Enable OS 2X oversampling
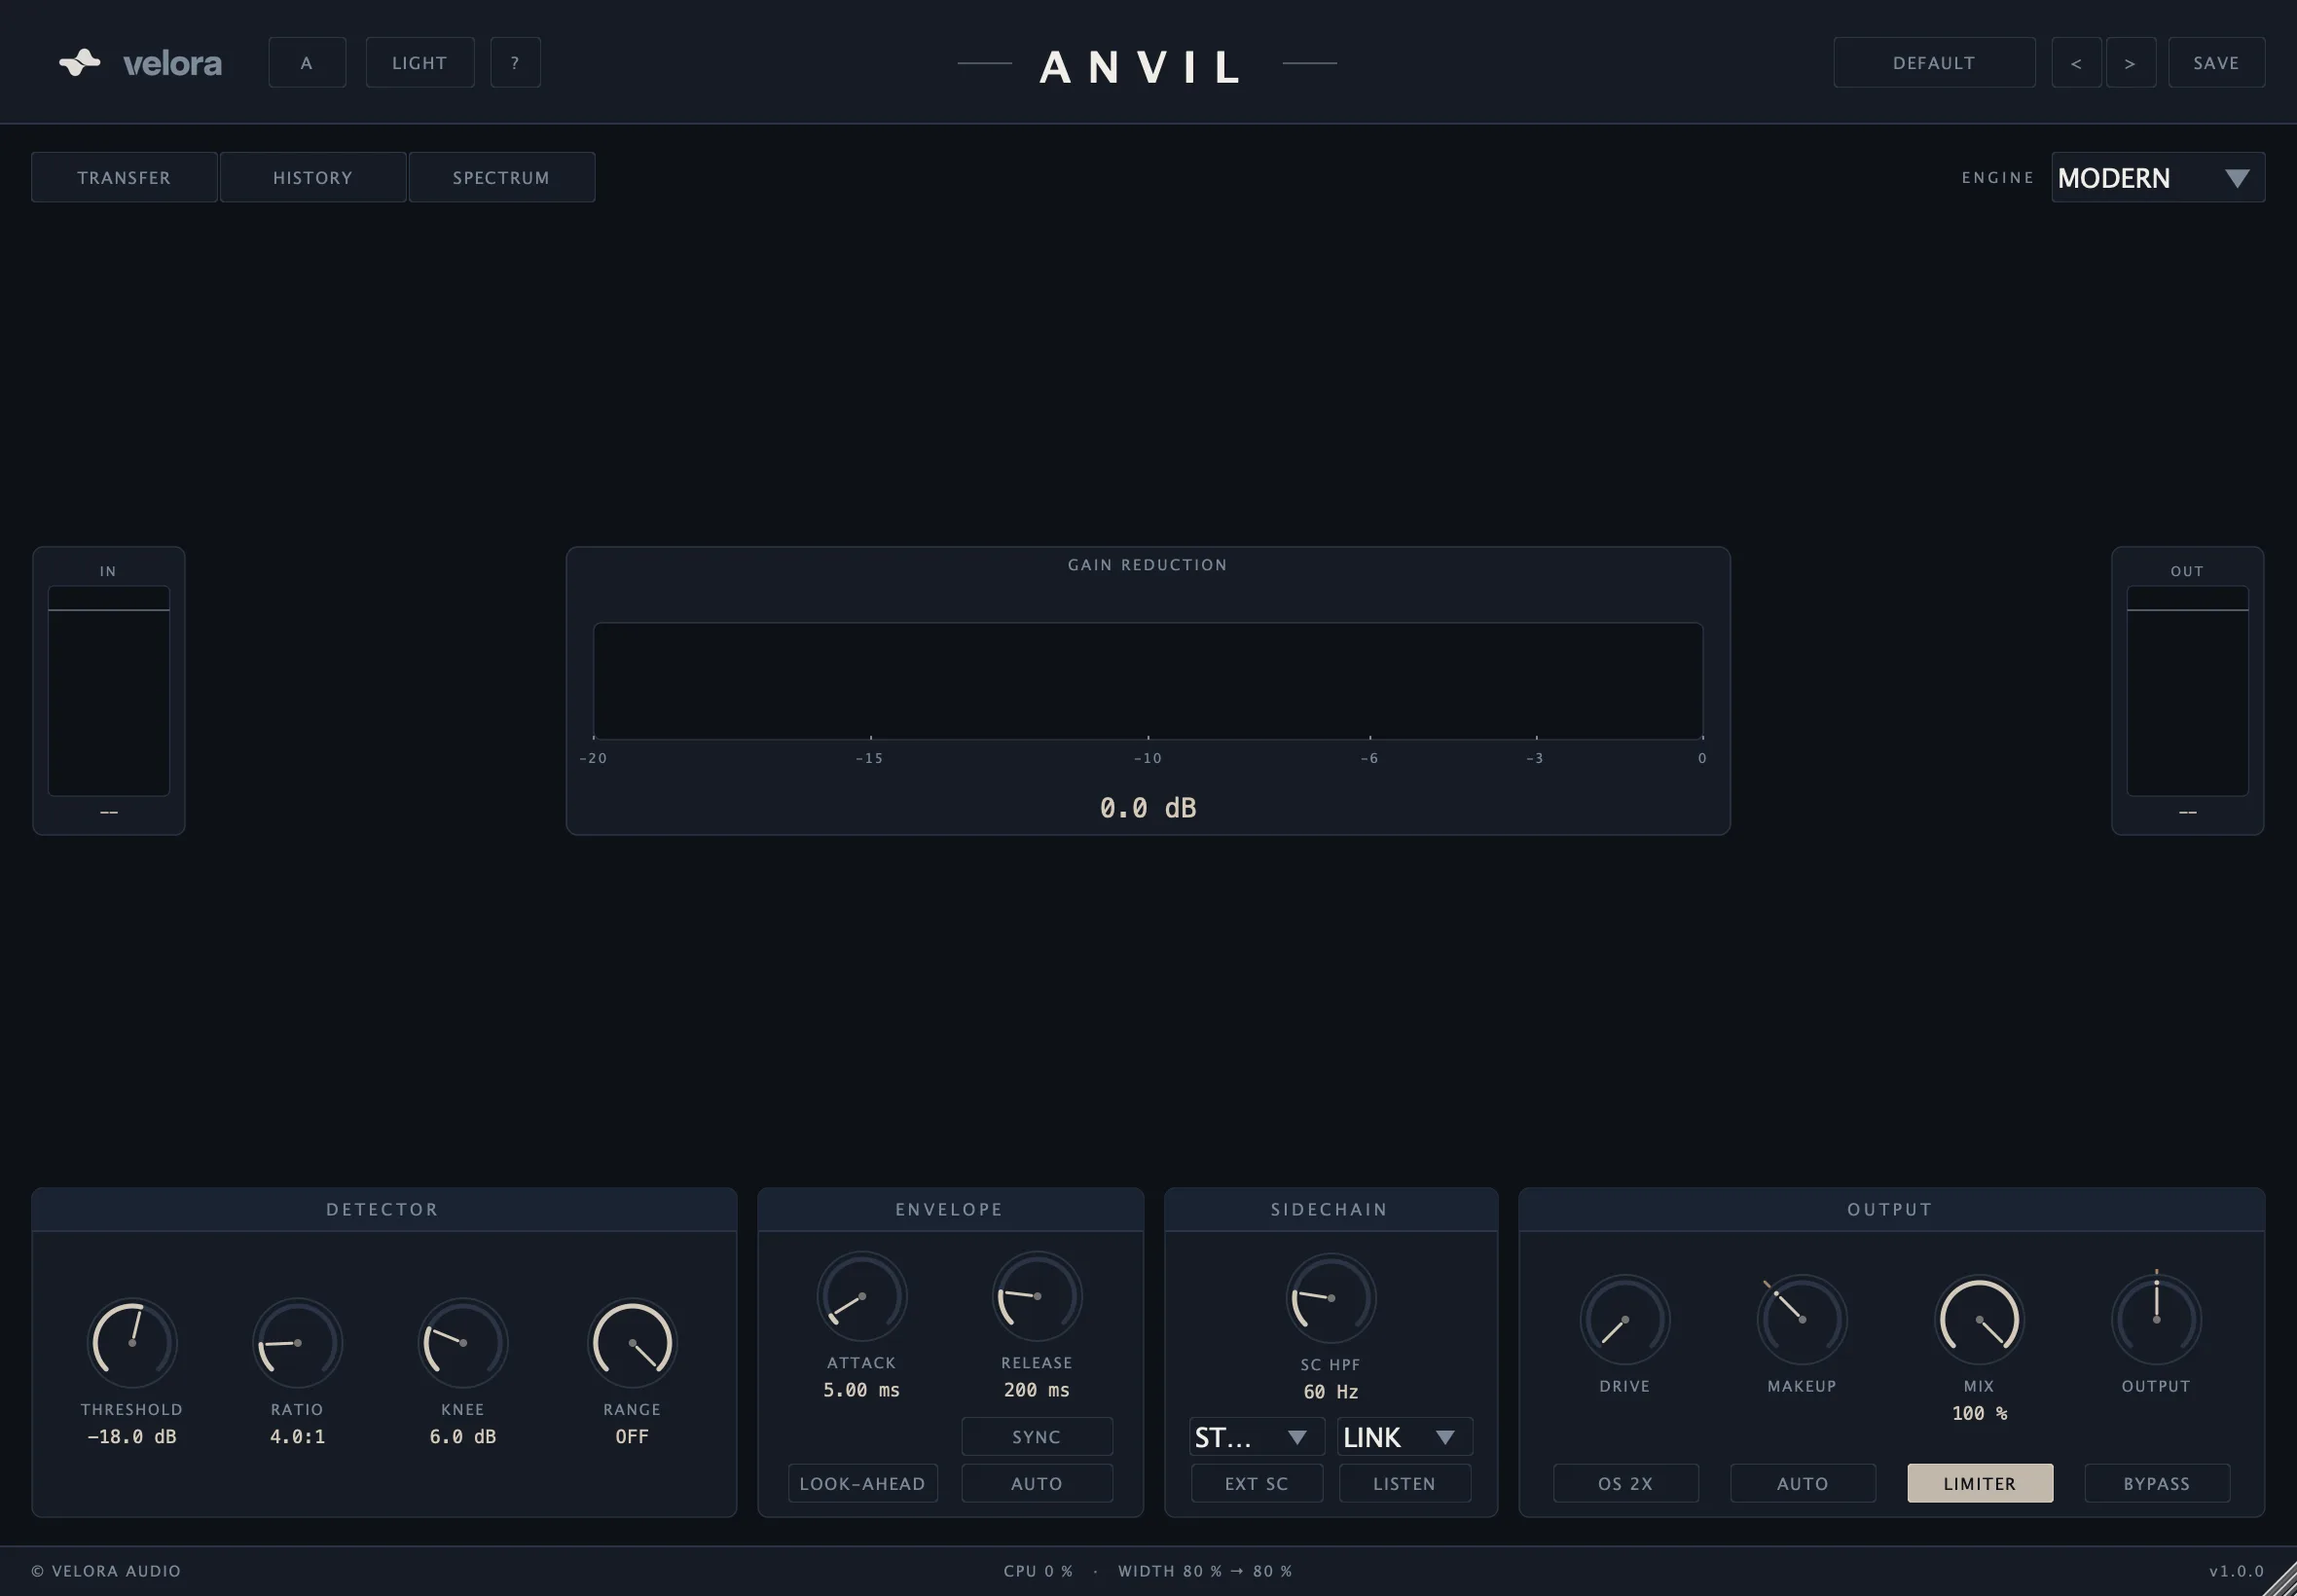The width and height of the screenshot is (2297, 1596). click(1625, 1483)
